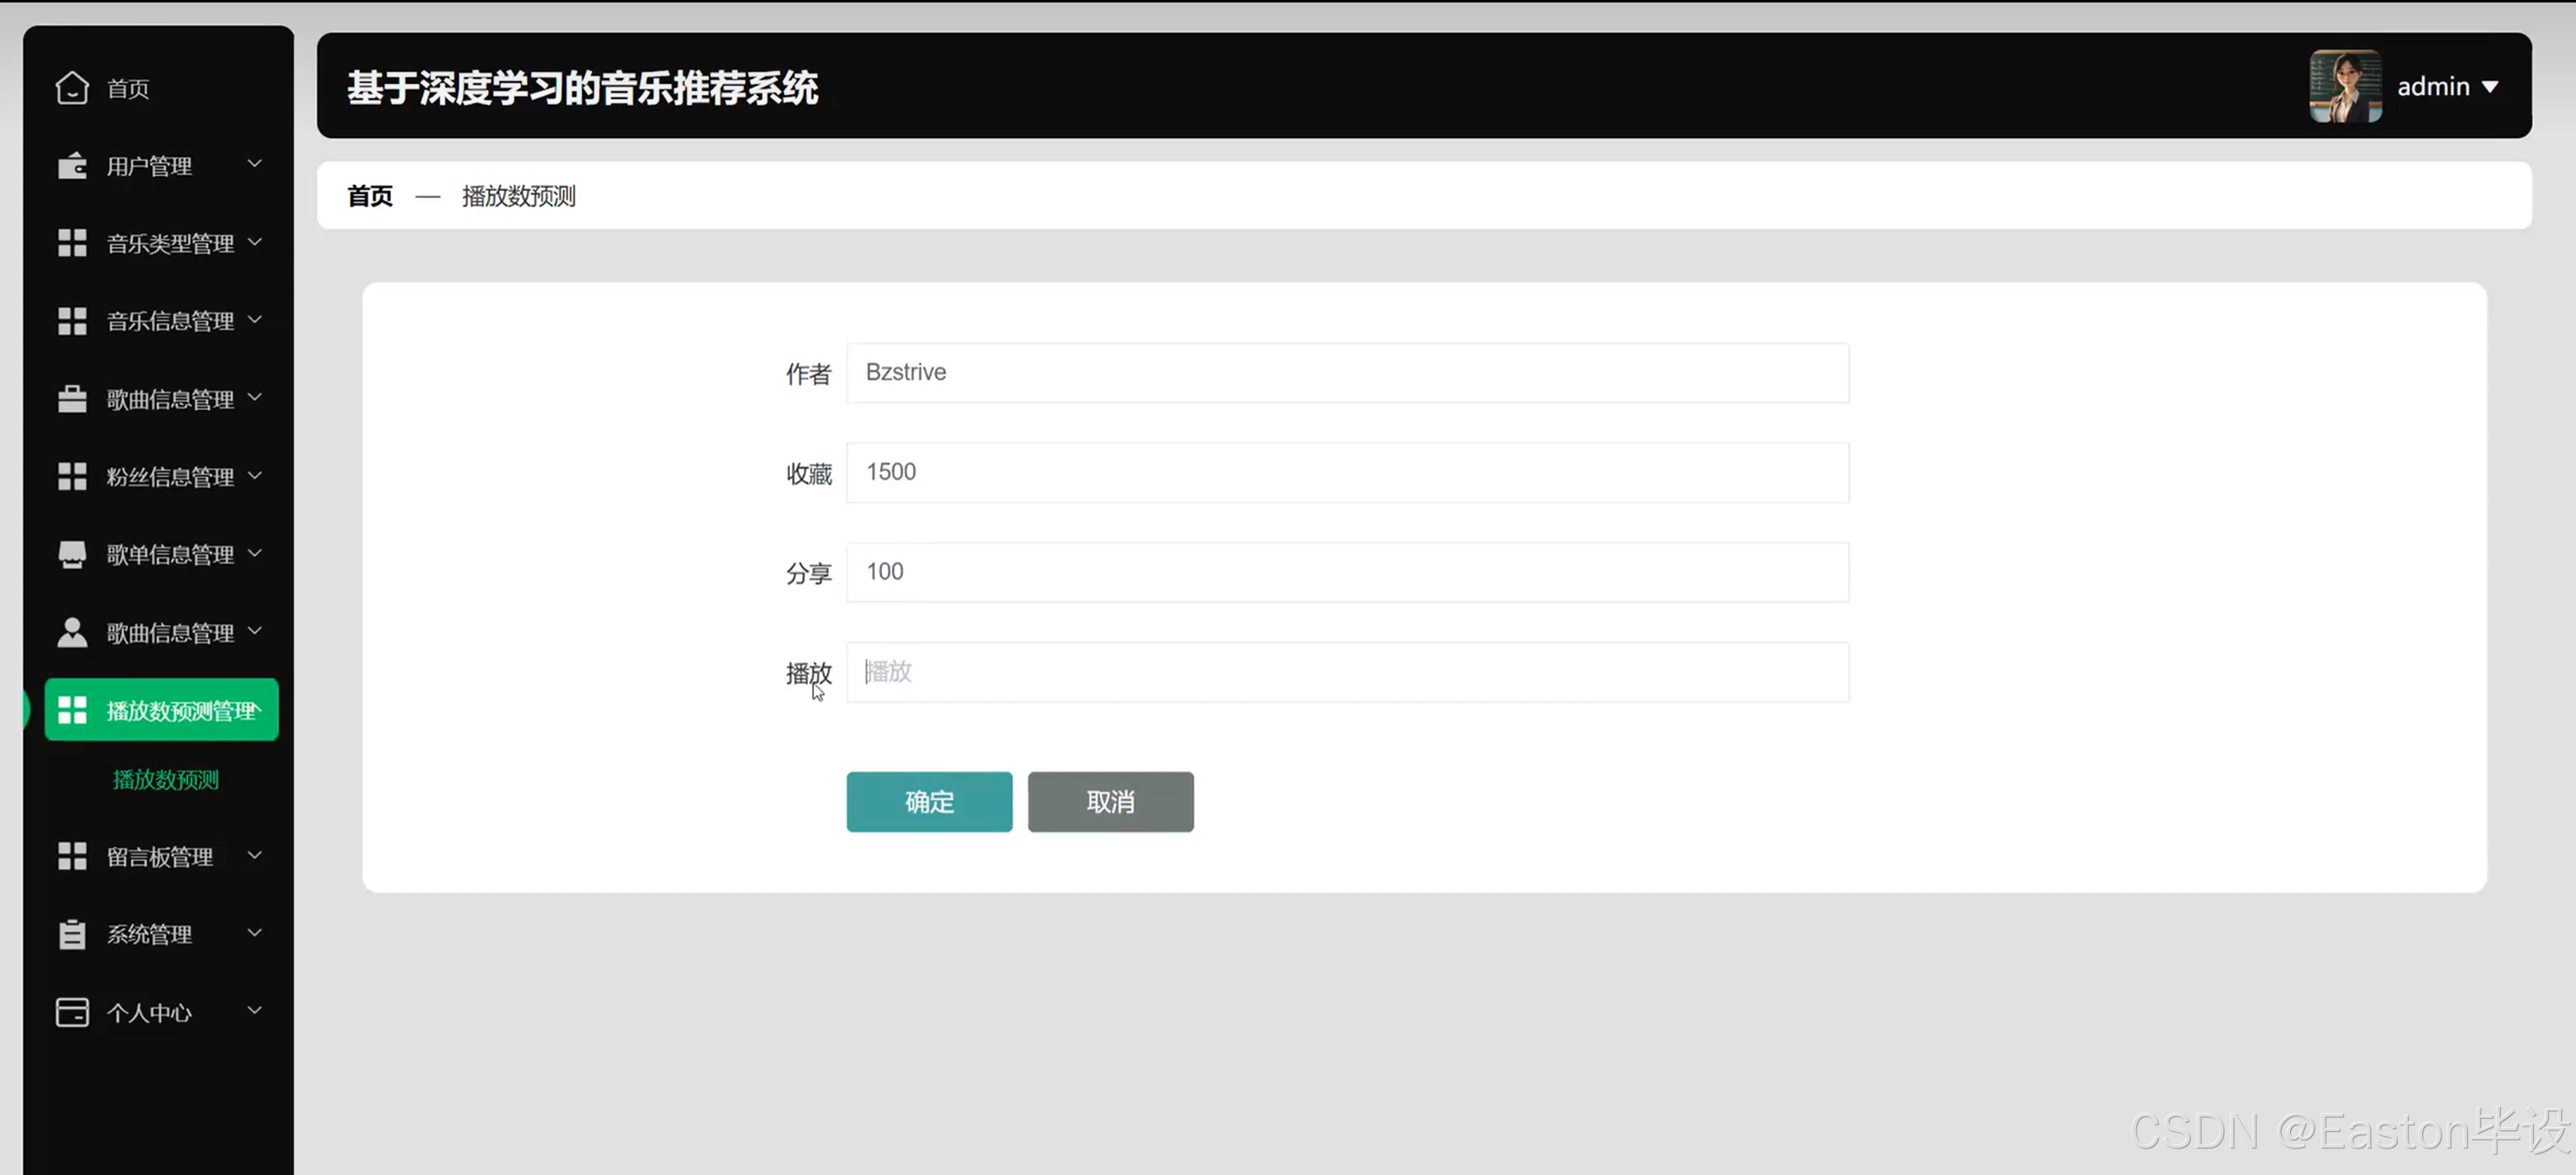Screen dimensions: 2576x1175
Task: Click the inbox icon beside 歌单信息管理
Action: point(72,554)
